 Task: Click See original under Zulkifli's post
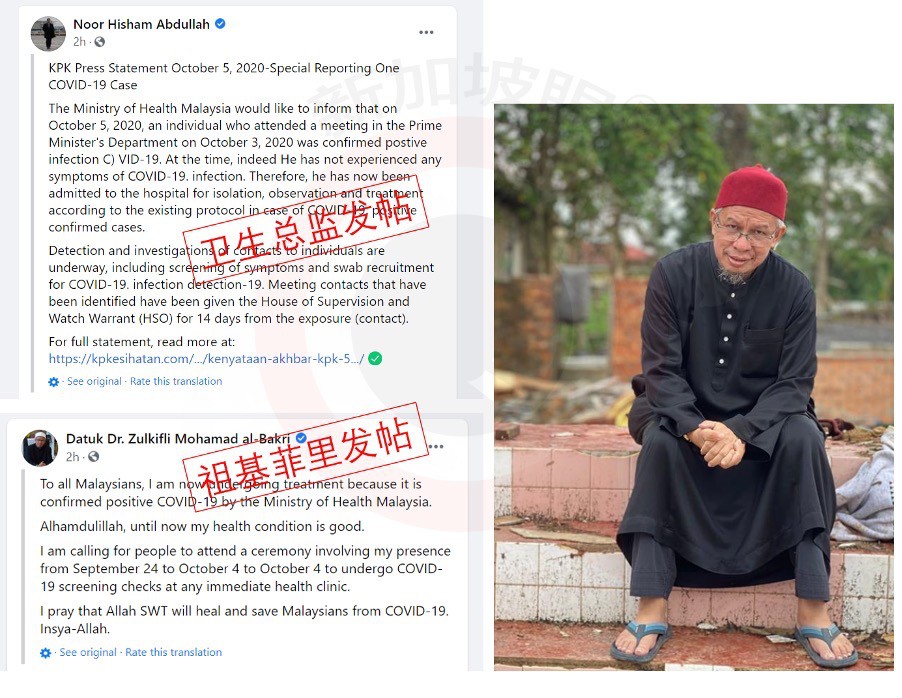[87, 652]
